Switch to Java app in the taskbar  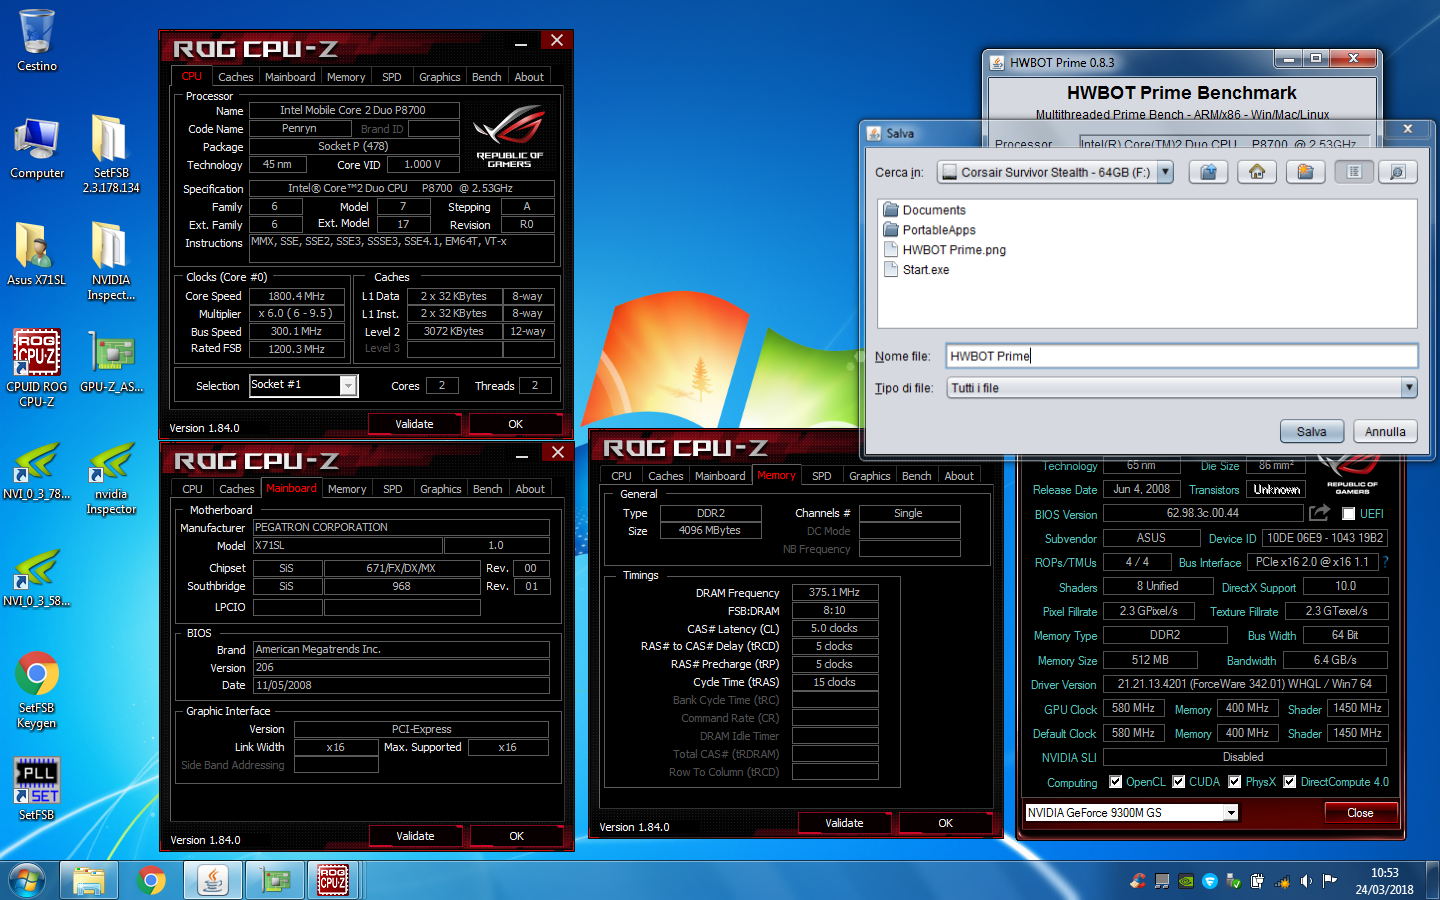(212, 880)
